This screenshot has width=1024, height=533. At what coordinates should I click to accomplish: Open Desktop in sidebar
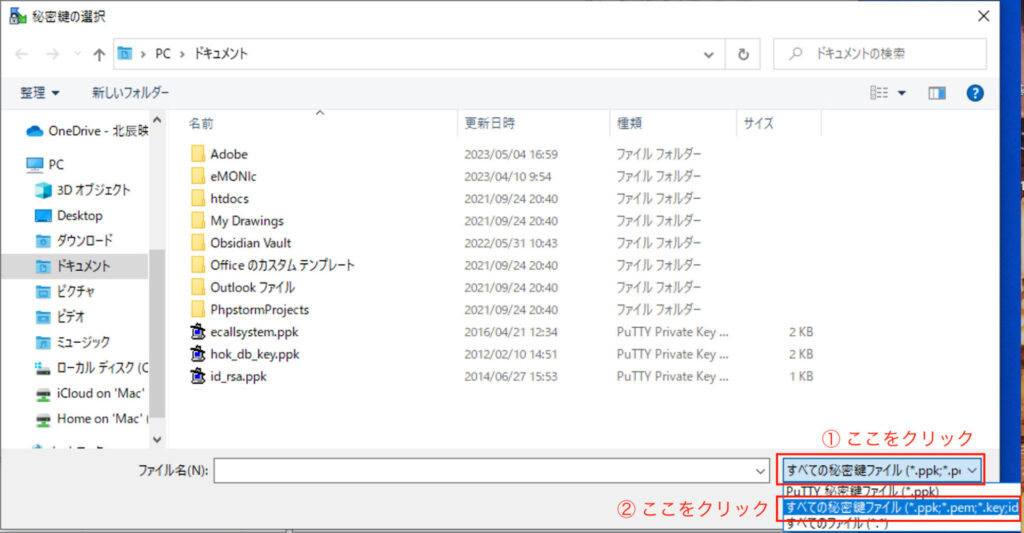coord(69,216)
